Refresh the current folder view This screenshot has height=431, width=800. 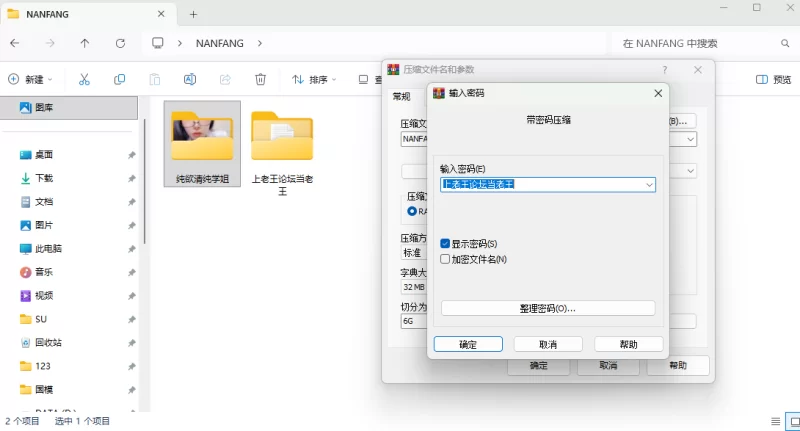pyautogui.click(x=120, y=44)
